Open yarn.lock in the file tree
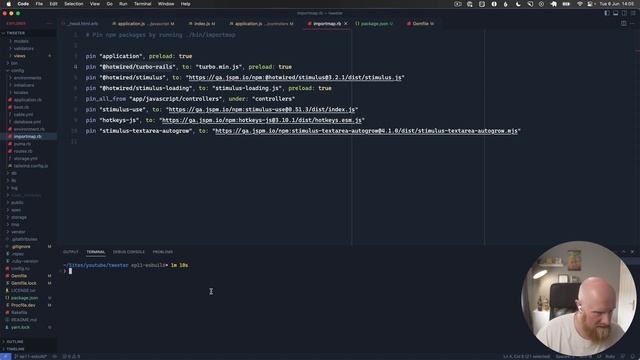This screenshot has height=360, width=640. pyautogui.click(x=20, y=327)
